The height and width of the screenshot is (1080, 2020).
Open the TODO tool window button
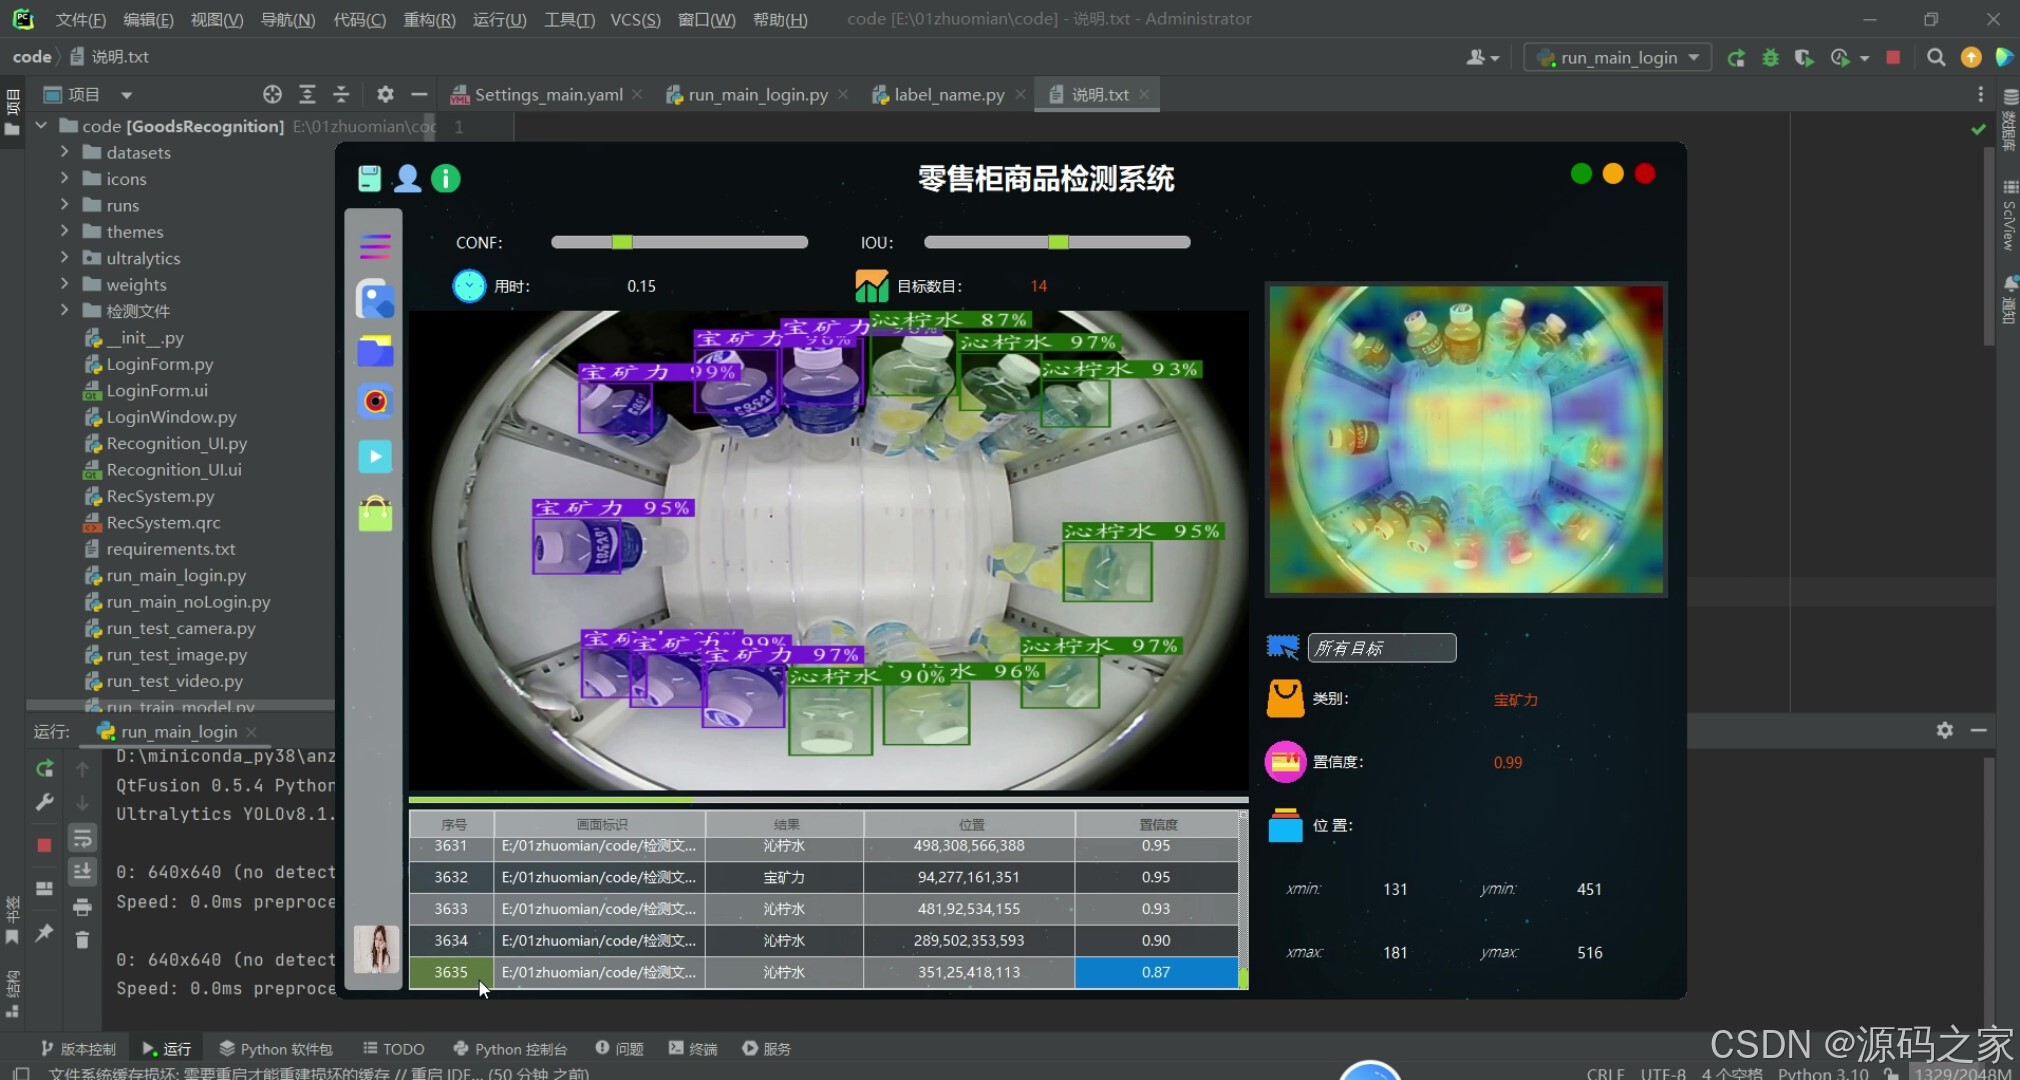coord(393,1049)
